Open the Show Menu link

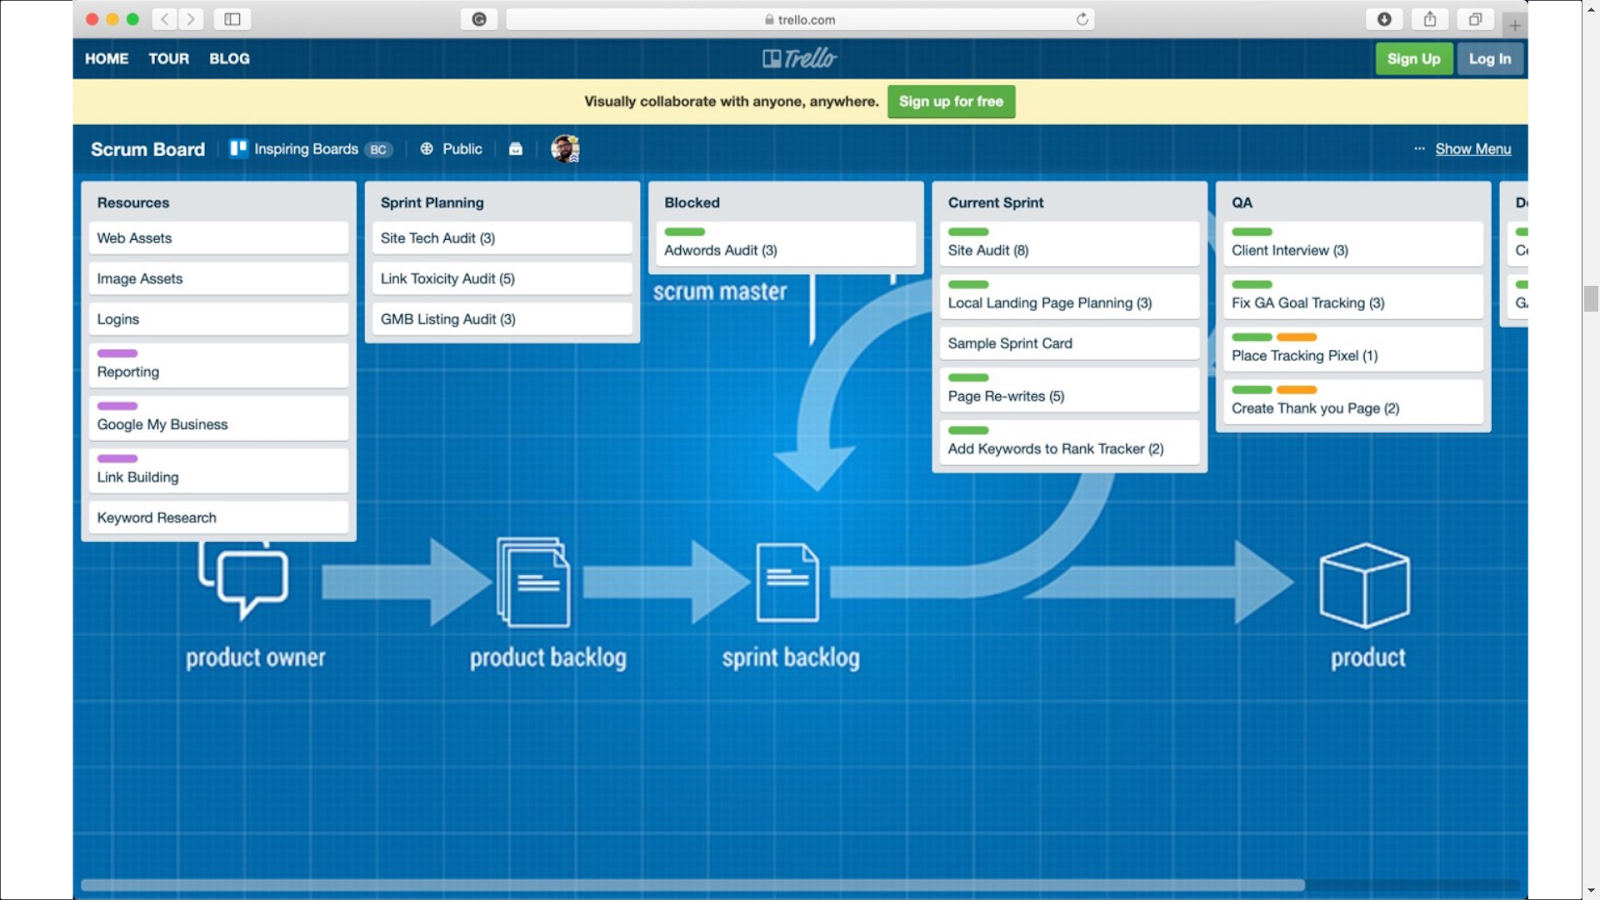(x=1473, y=149)
